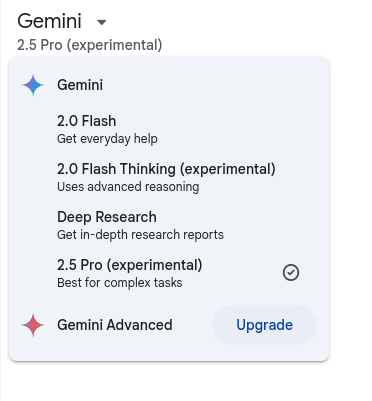Choose 2.0 Flash Thinking (experimental)
Screen dimensions: 372x401
169,177
